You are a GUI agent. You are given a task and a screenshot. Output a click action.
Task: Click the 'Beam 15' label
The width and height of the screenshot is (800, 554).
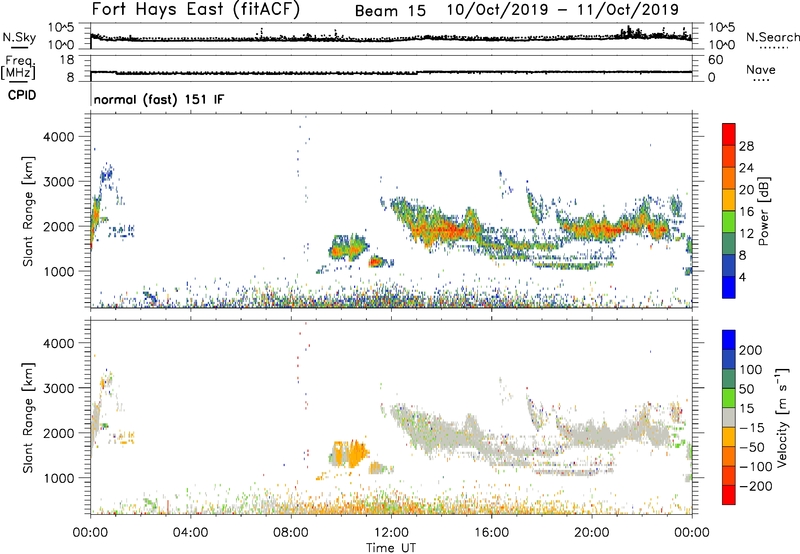390,11
